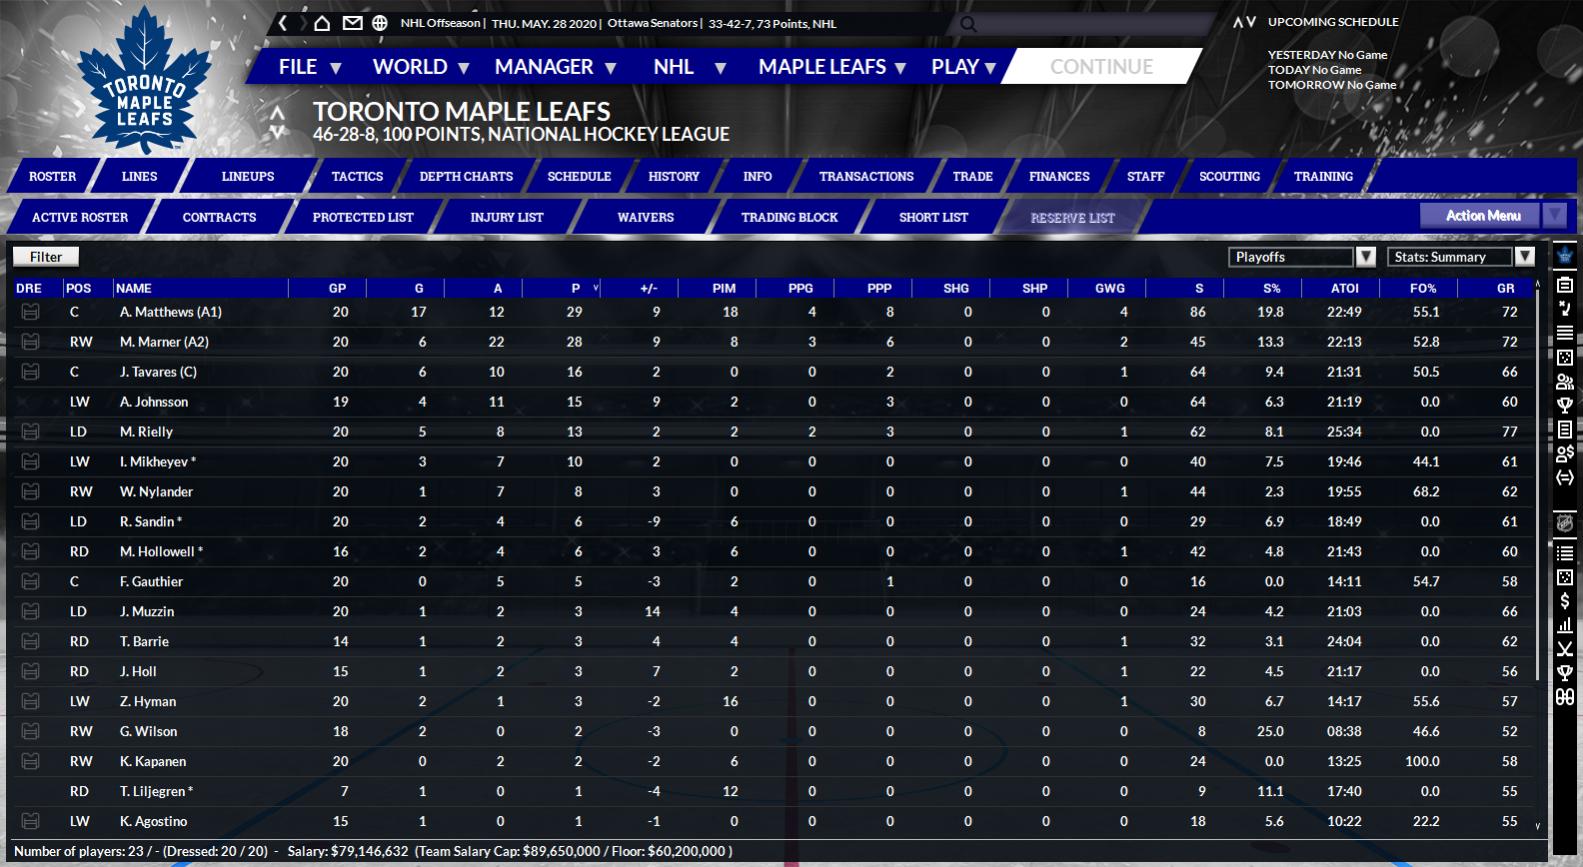Click the NHL shield logo in sidebar
Image resolution: width=1583 pixels, height=867 pixels.
[1565, 523]
